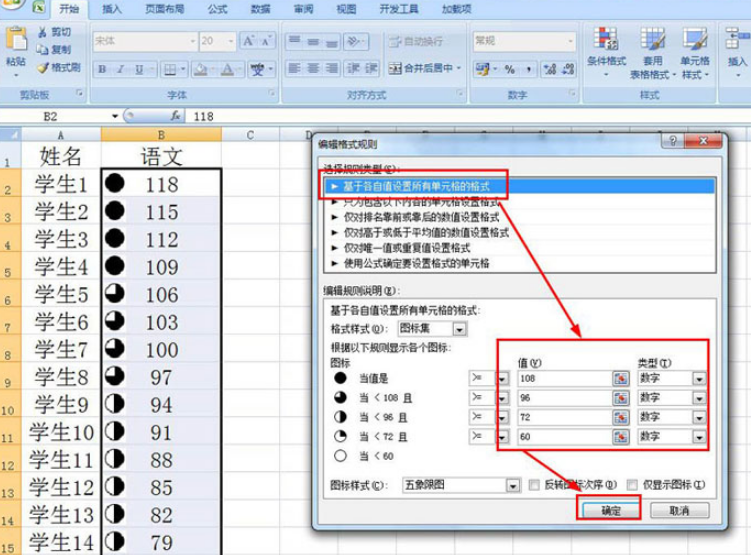751x555 pixels.
Task: Click the fill color bucket icon
Action: [201, 69]
